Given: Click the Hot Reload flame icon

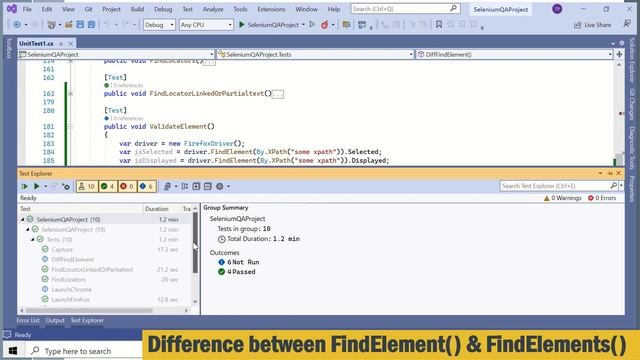Looking at the screenshot, I should pyautogui.click(x=324, y=25).
